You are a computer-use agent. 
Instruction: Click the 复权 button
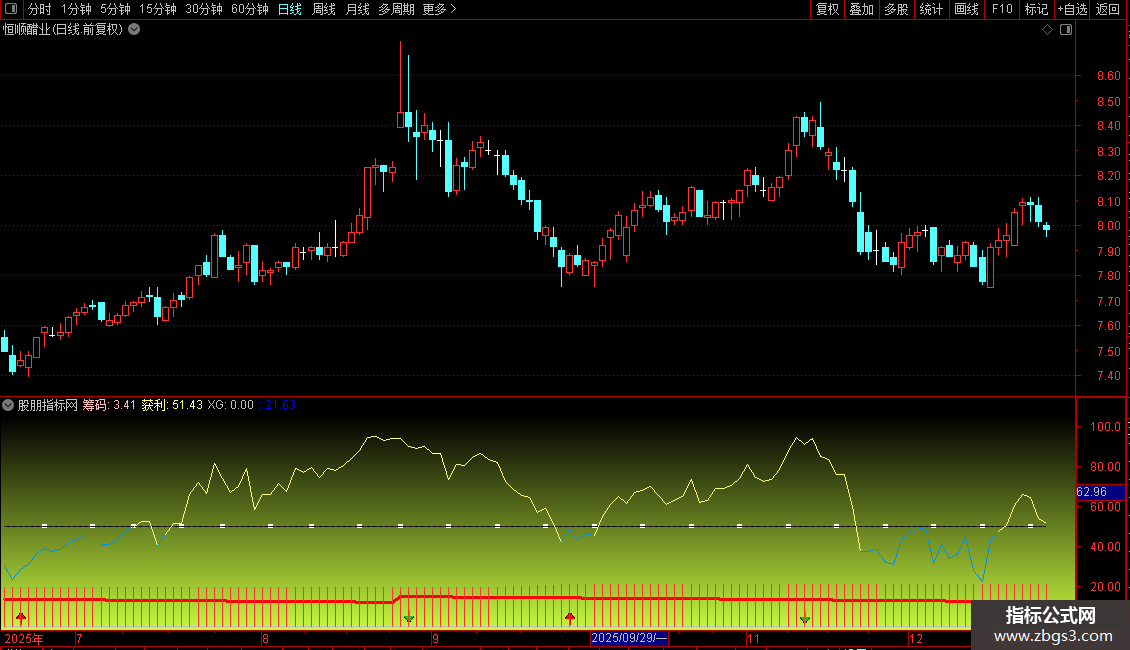tap(827, 9)
